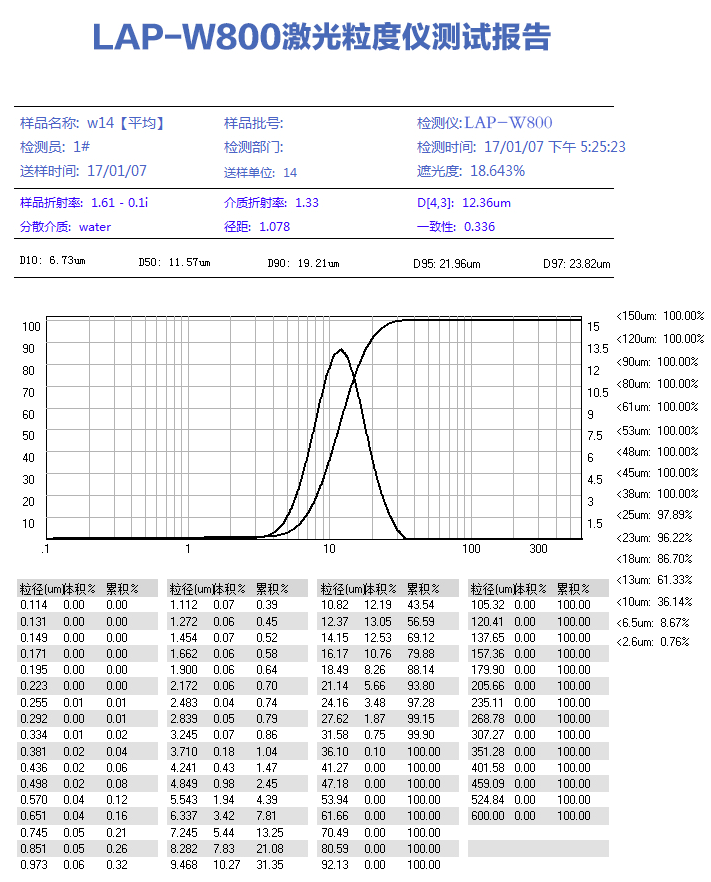The width and height of the screenshot is (711, 882).
Task: Click the test time value 17/01/07 下午 5:25:23
Action: click(554, 147)
